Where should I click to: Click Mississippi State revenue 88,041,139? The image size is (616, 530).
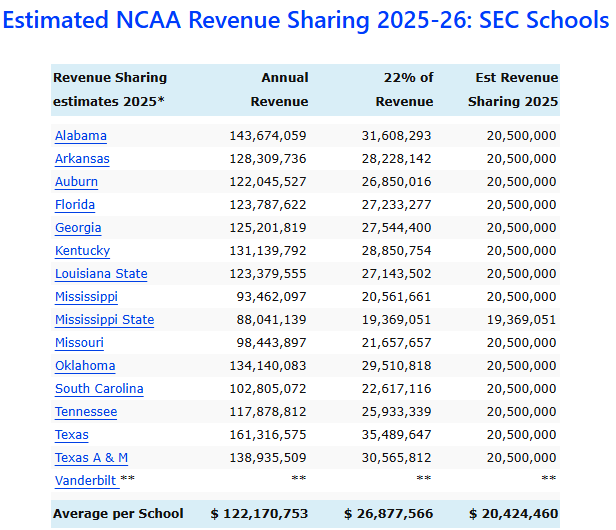pyautogui.click(x=271, y=320)
